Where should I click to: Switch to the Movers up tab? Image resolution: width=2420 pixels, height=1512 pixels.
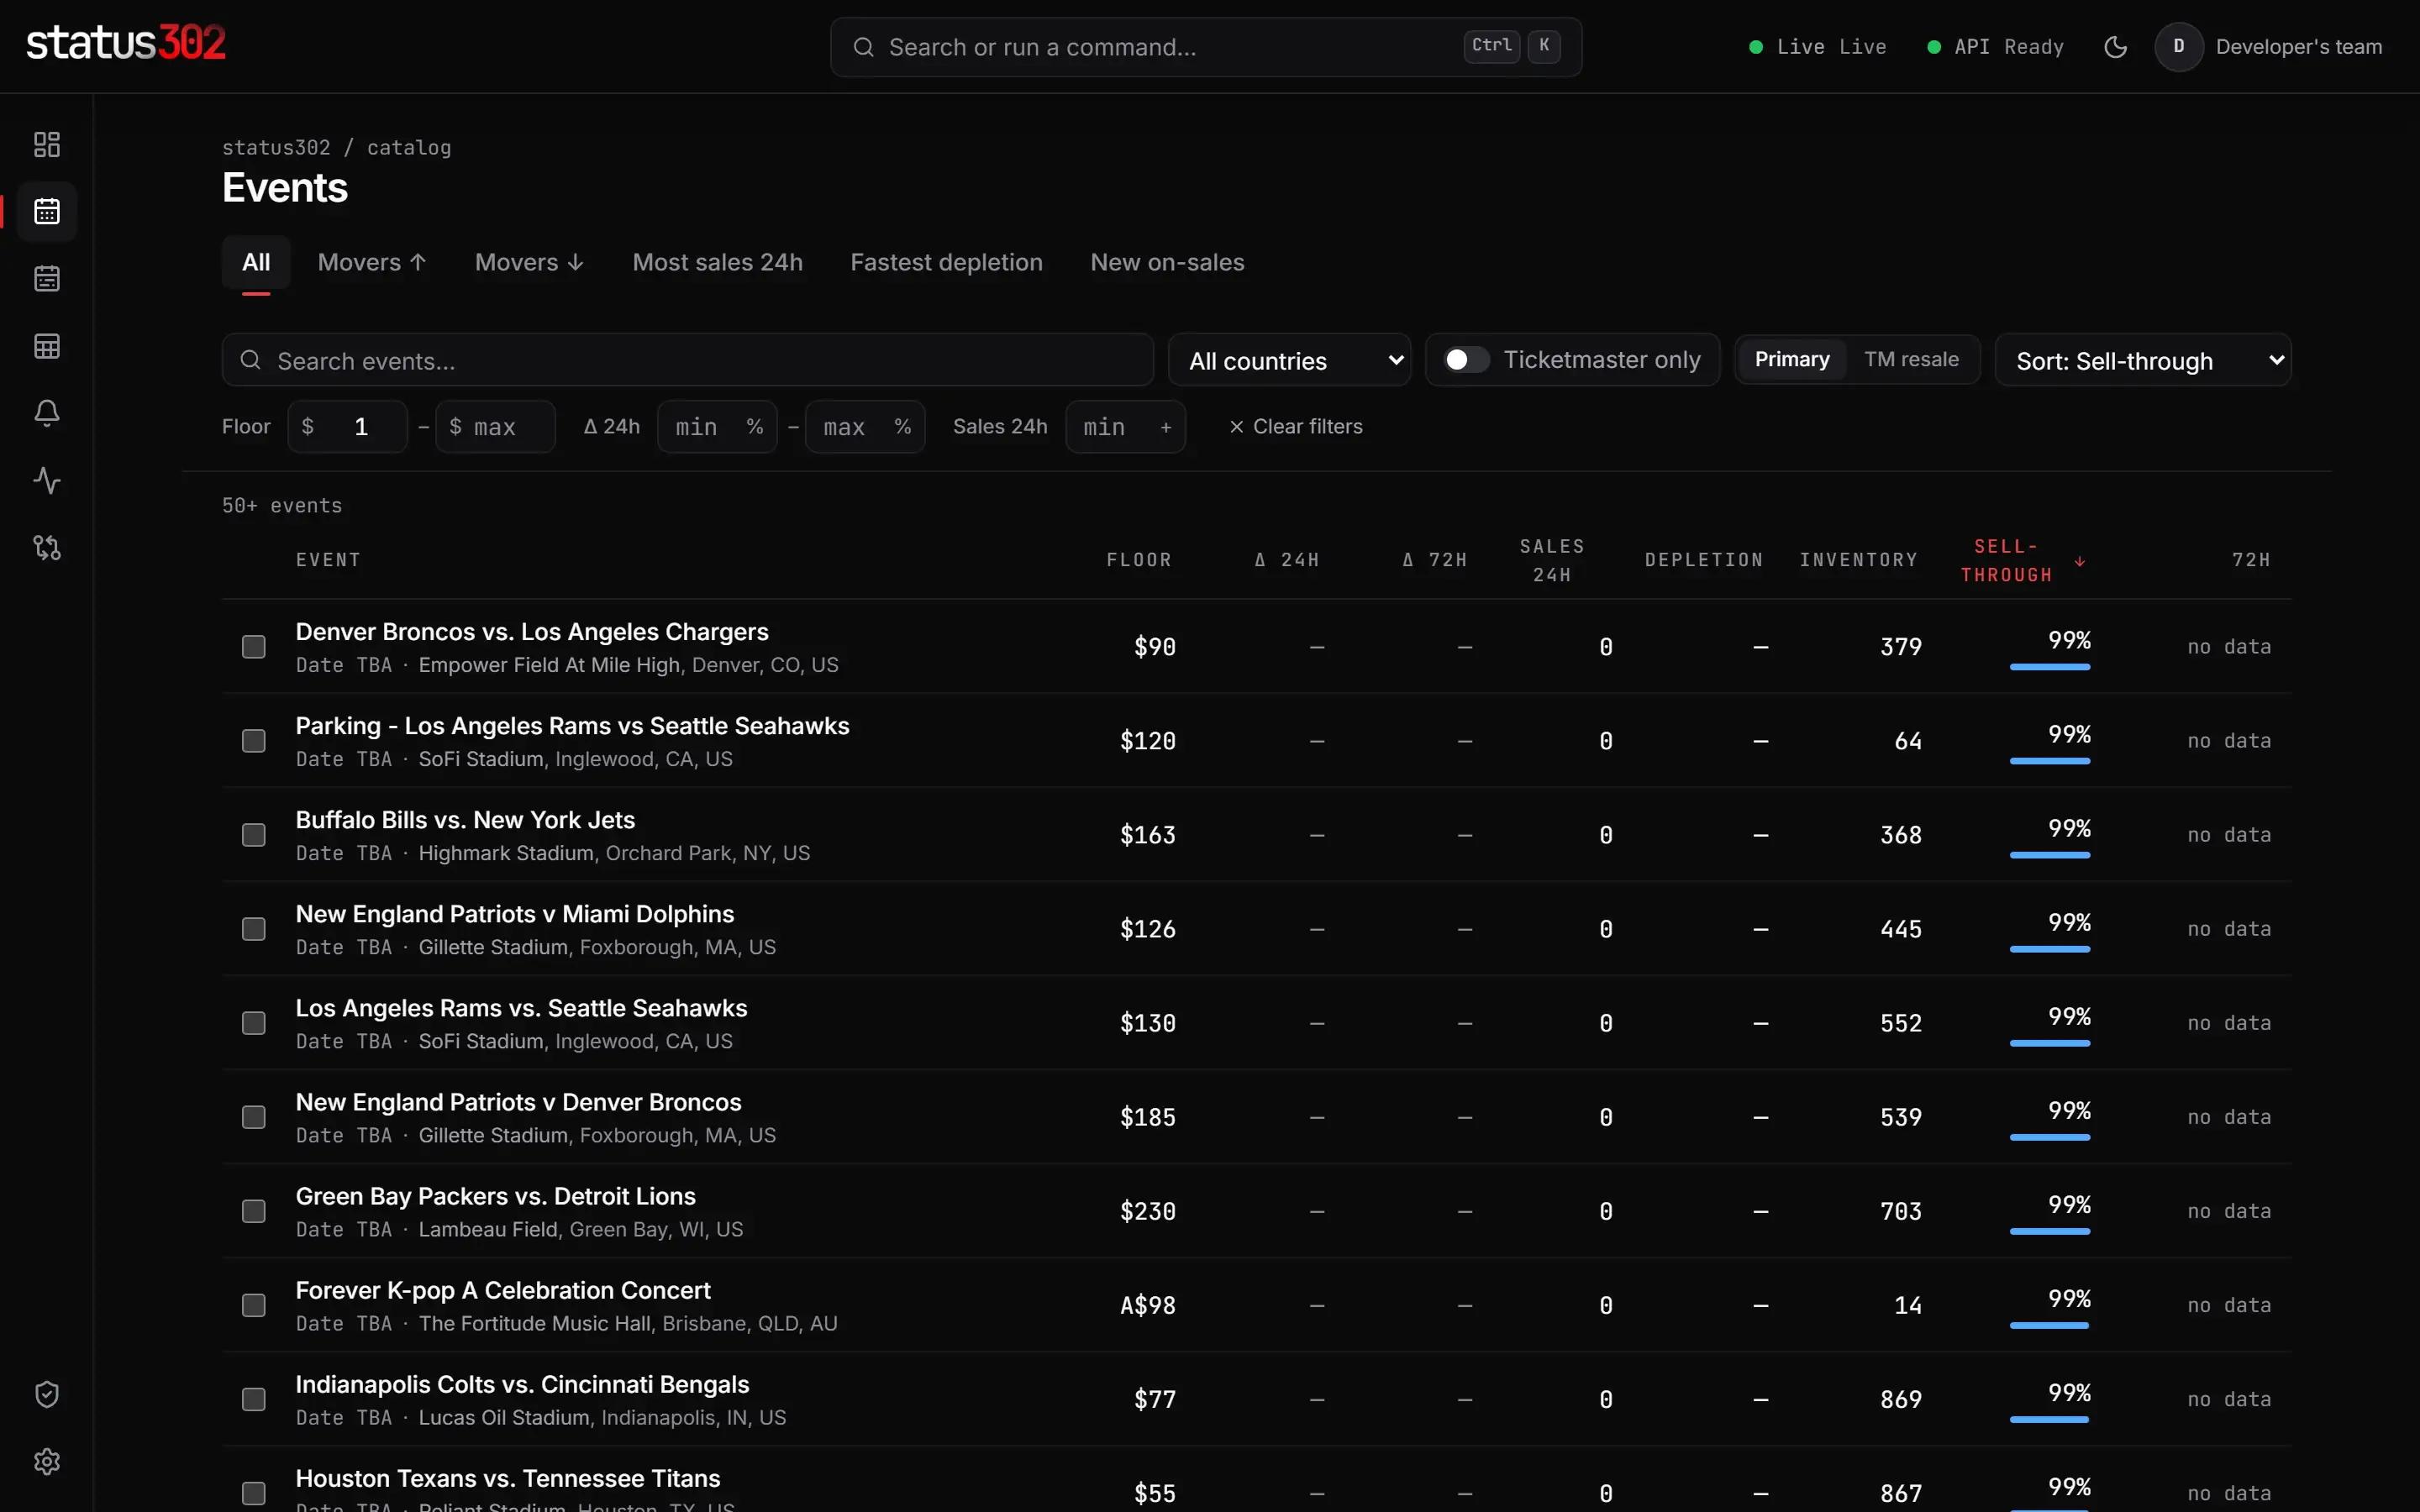point(372,262)
